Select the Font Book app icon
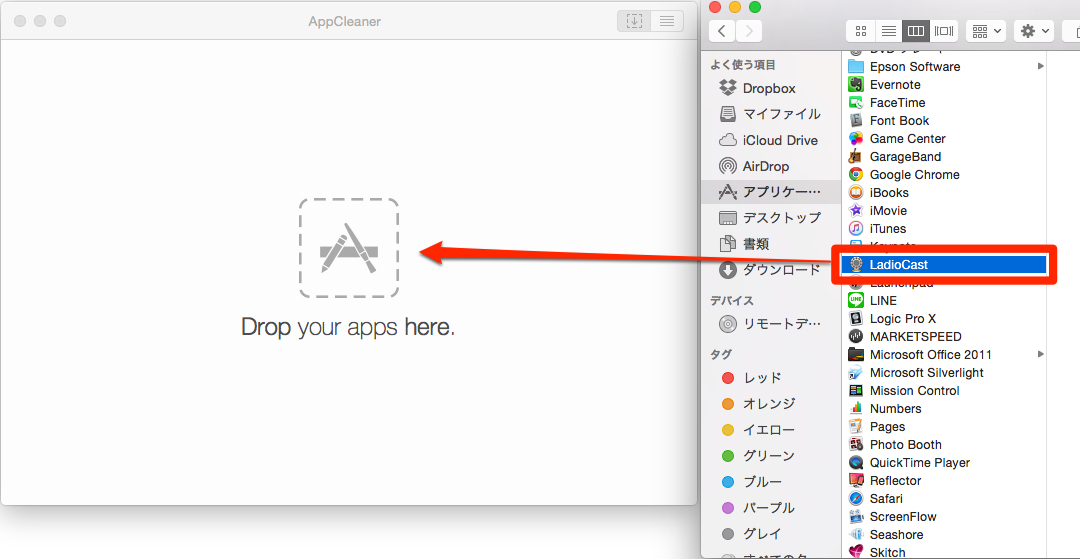Screen dimensions: 1080x559 point(856,120)
